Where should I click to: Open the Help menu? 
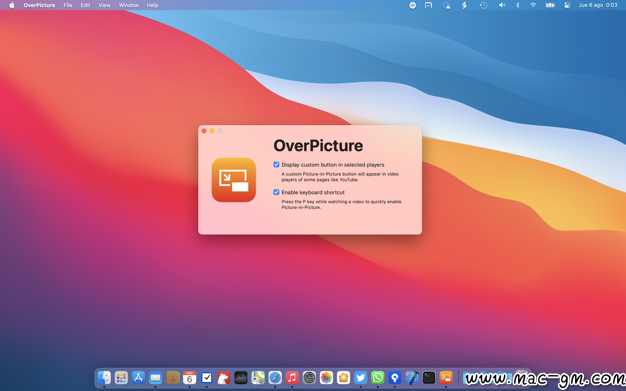click(153, 5)
